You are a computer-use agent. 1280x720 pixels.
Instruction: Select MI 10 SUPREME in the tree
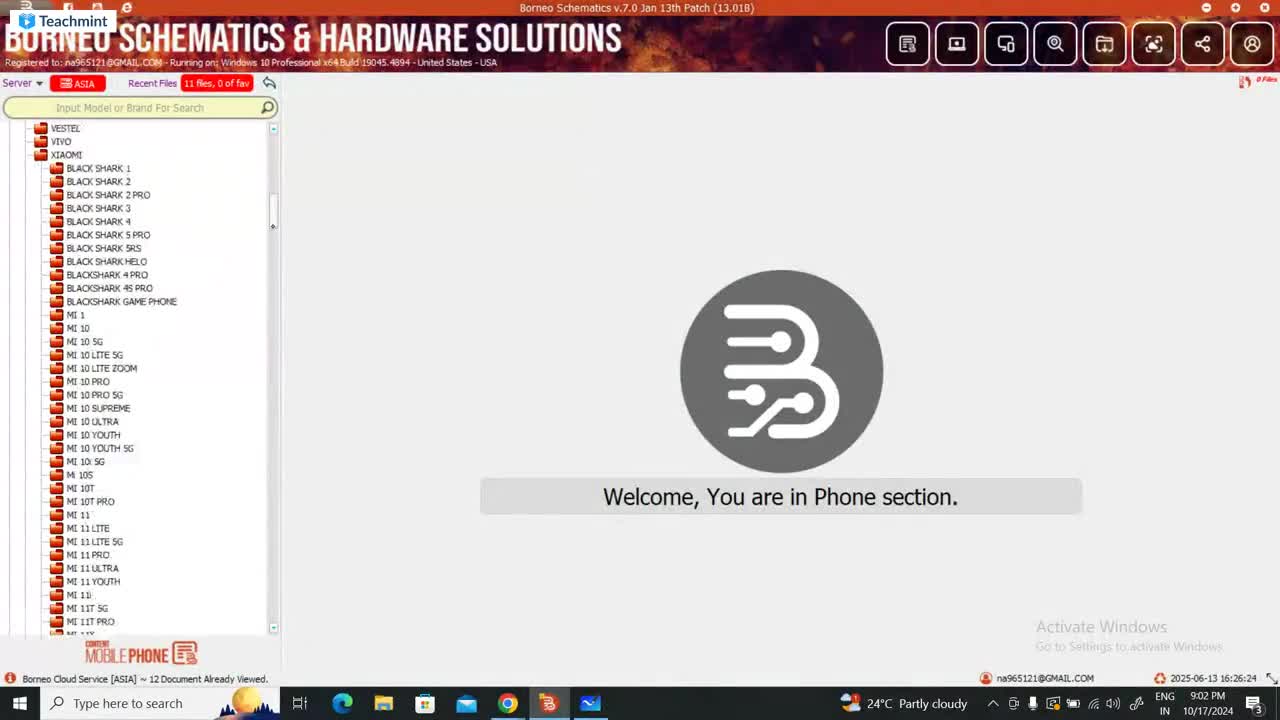tap(98, 408)
